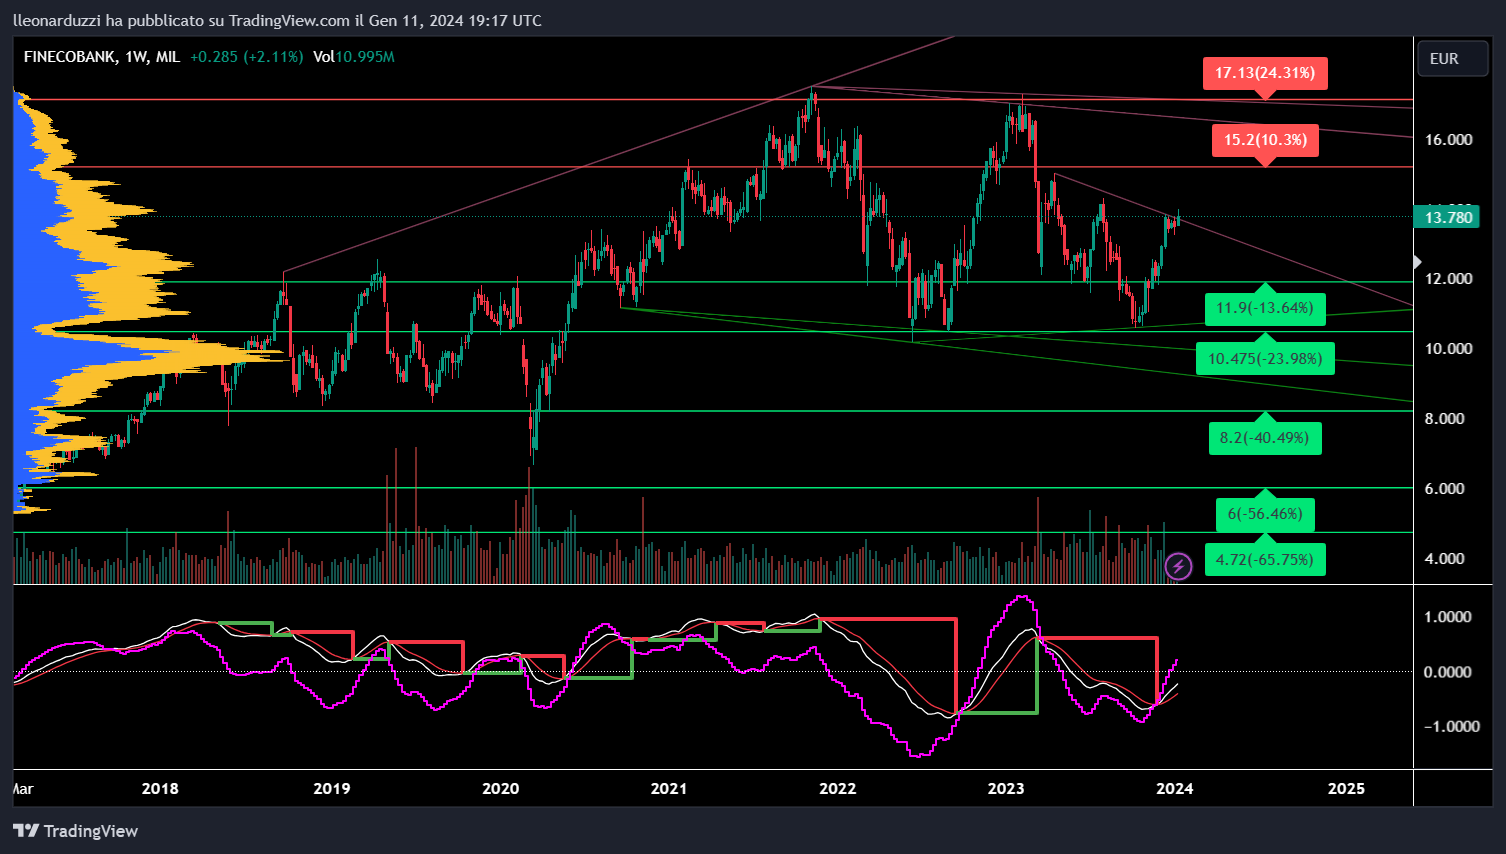Click the 2021 time axis label

click(x=669, y=789)
